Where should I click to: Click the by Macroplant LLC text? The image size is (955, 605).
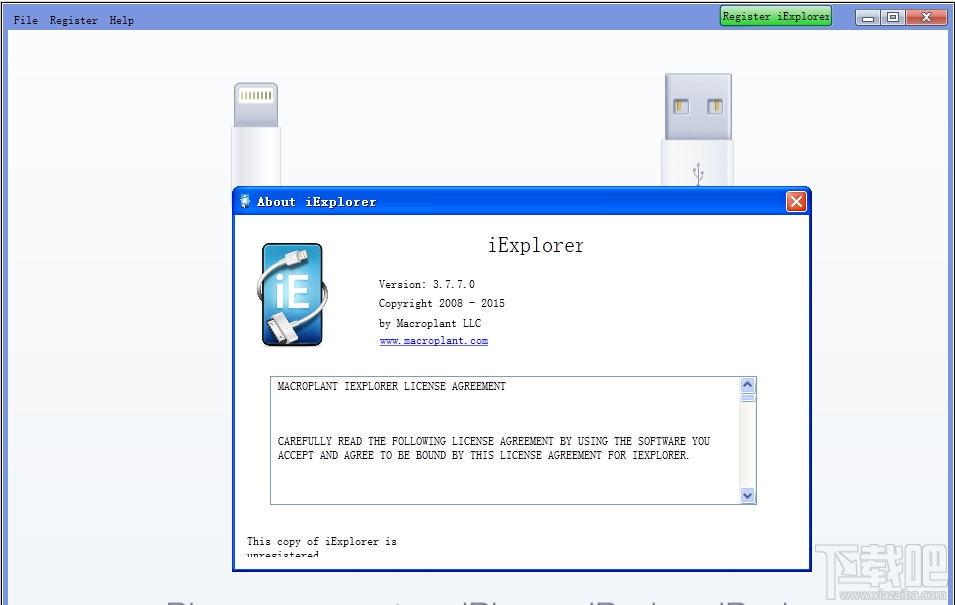(x=429, y=323)
